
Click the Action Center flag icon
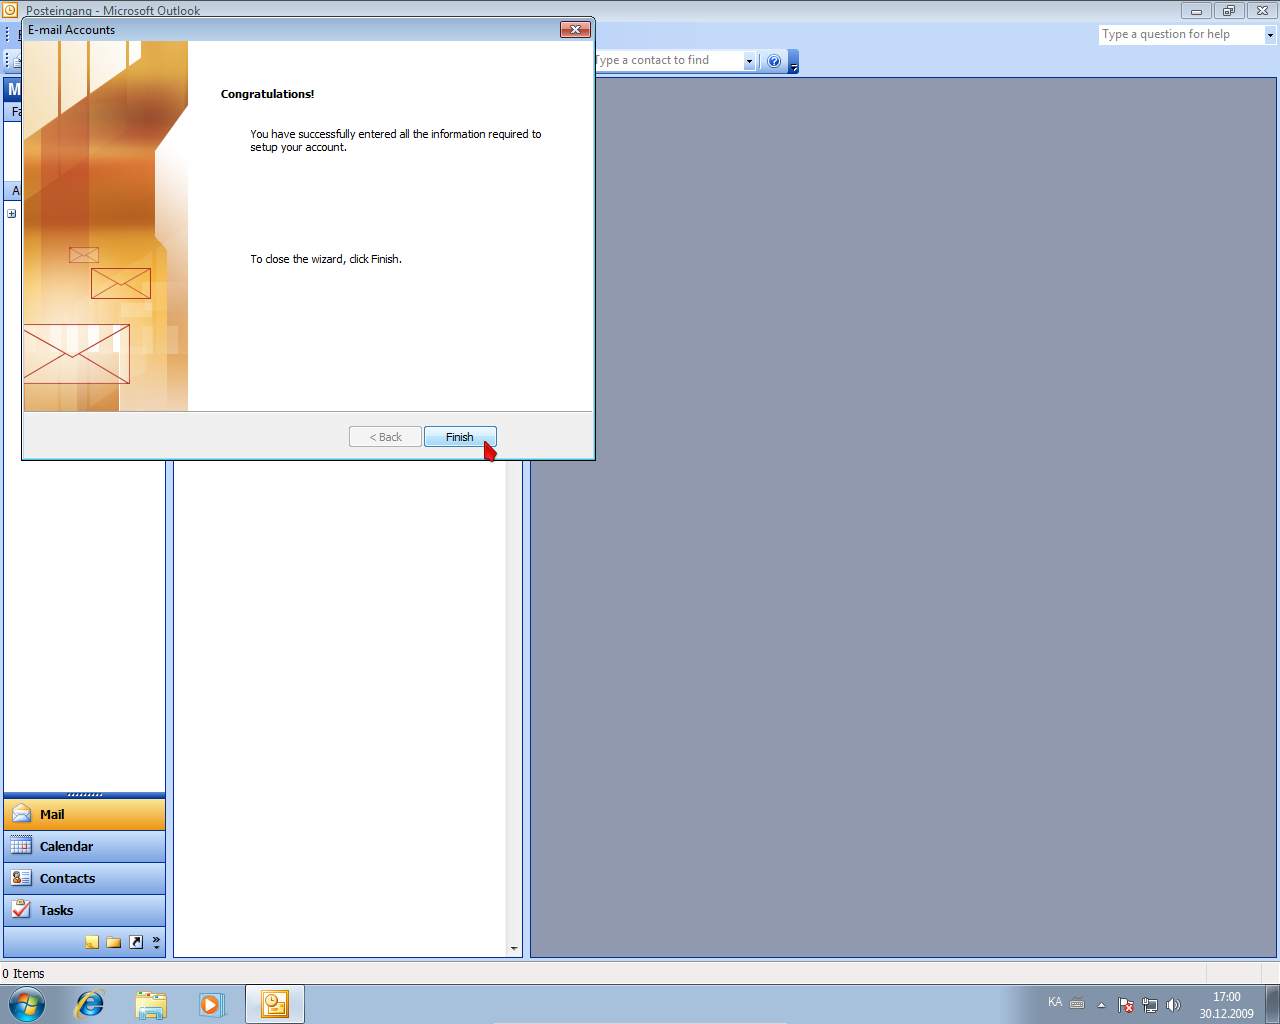tap(1126, 1005)
